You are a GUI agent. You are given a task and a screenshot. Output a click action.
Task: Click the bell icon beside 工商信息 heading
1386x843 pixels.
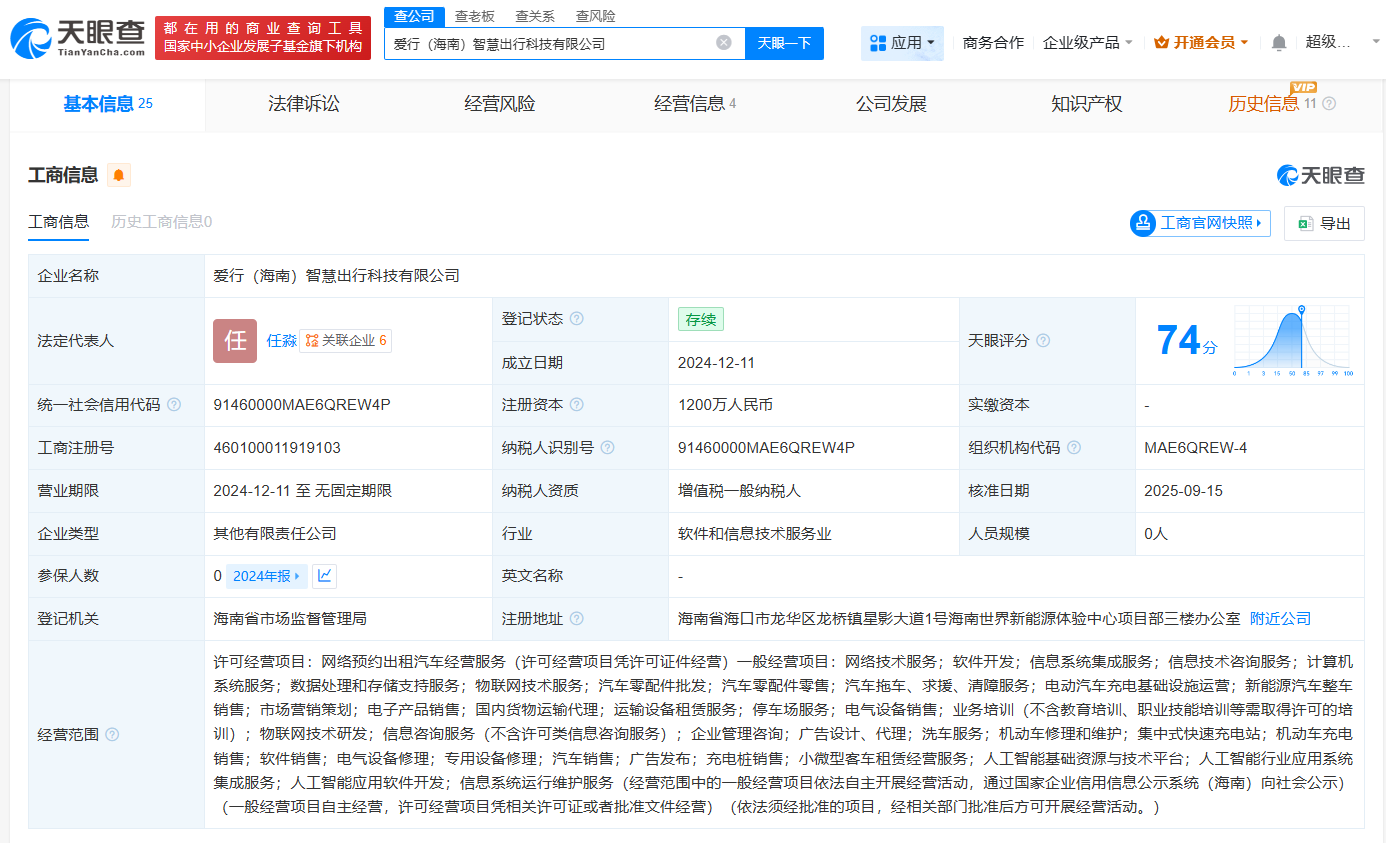coord(119,175)
